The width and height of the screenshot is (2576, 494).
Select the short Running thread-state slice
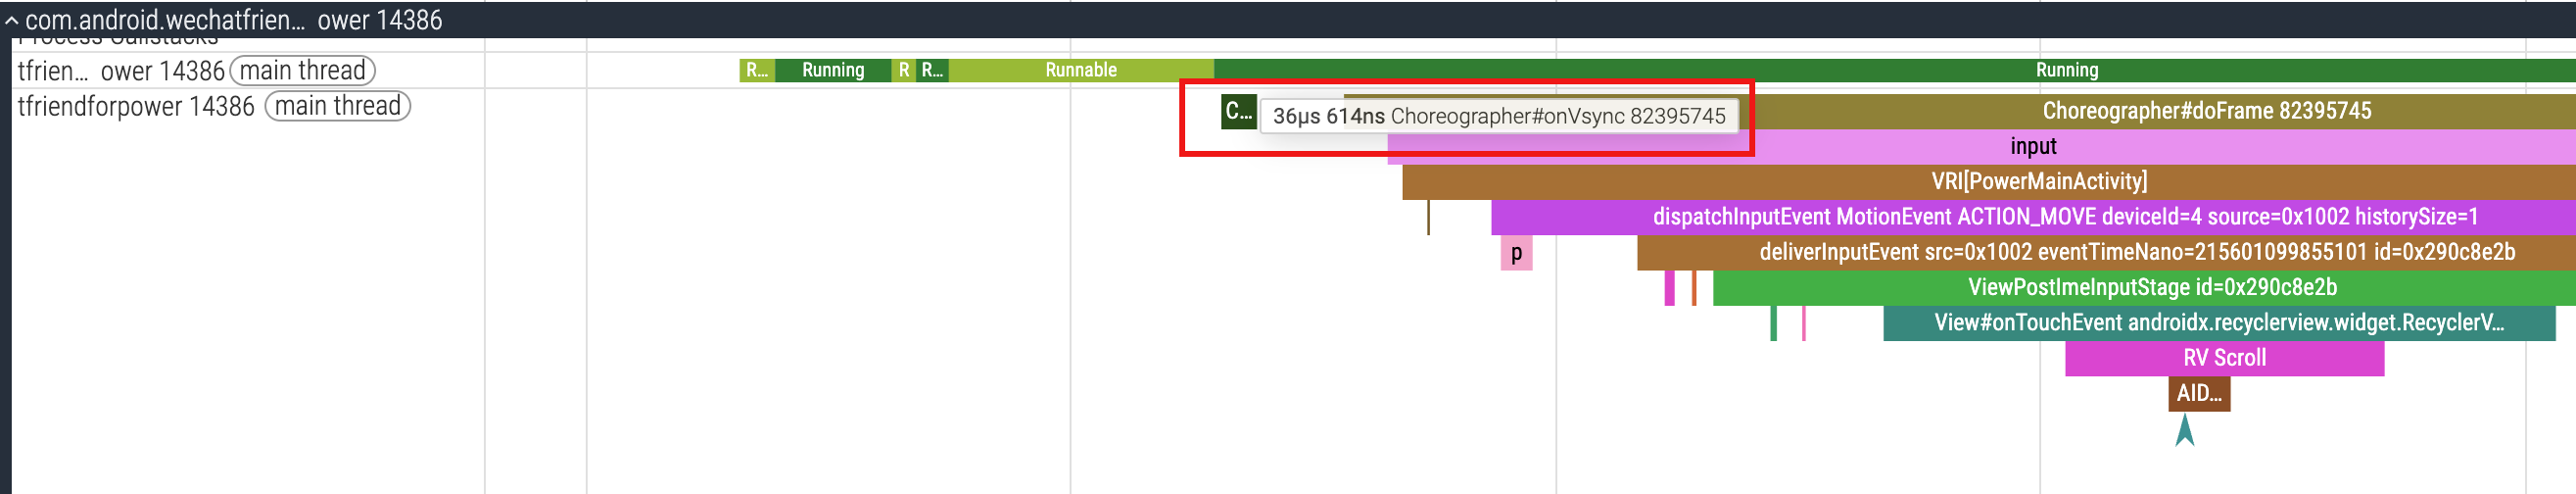click(x=832, y=70)
